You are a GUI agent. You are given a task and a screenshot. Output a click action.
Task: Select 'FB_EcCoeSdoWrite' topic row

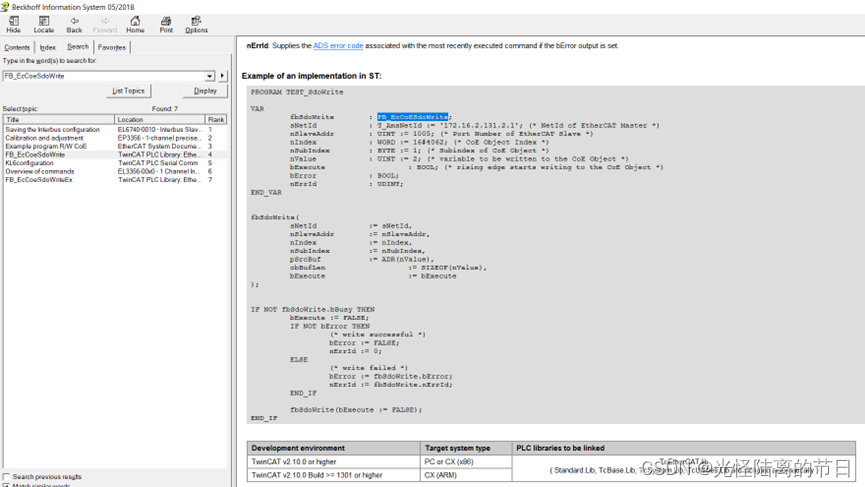pyautogui.click(x=115, y=155)
